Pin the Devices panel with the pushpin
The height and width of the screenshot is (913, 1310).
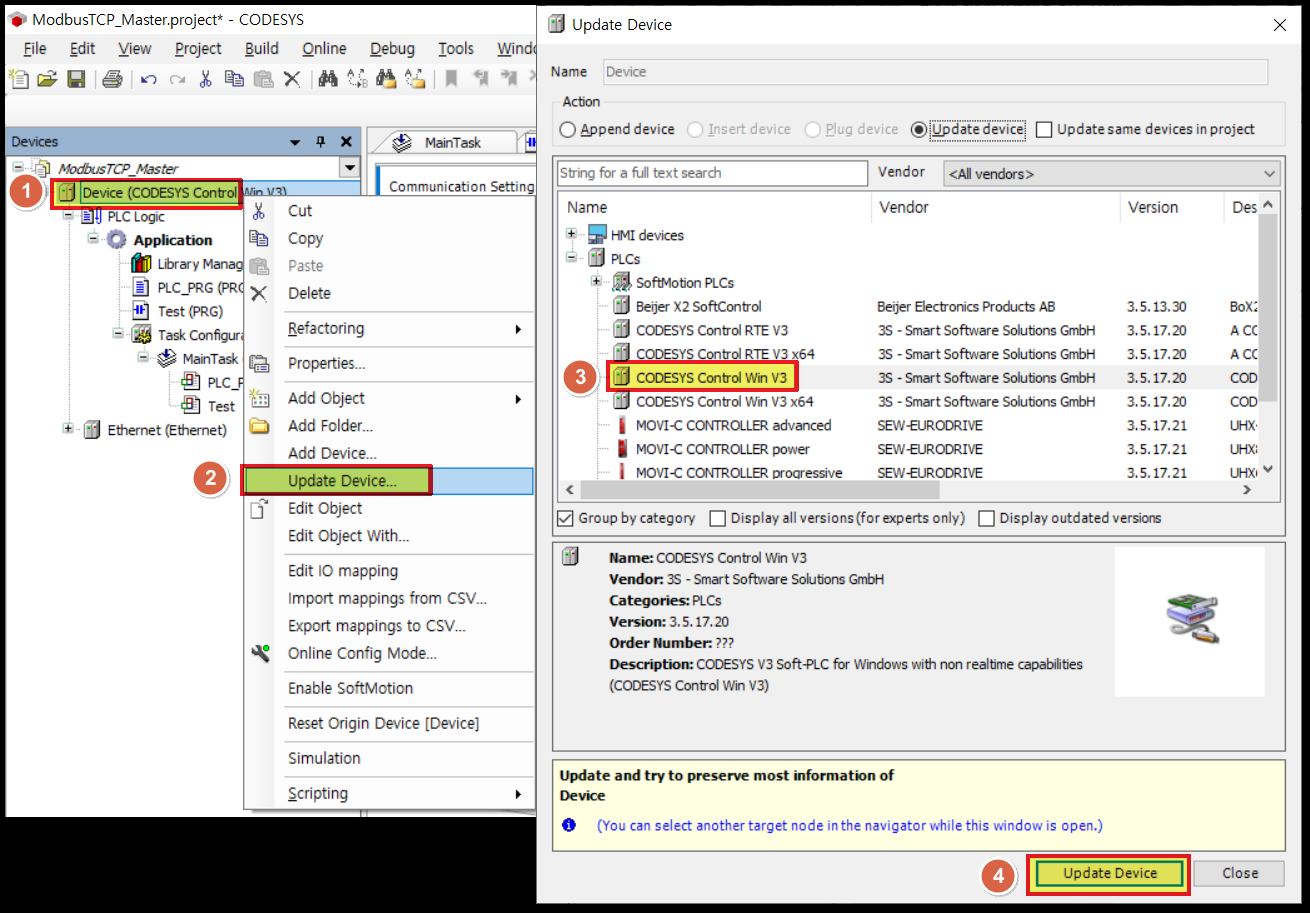tap(321, 142)
